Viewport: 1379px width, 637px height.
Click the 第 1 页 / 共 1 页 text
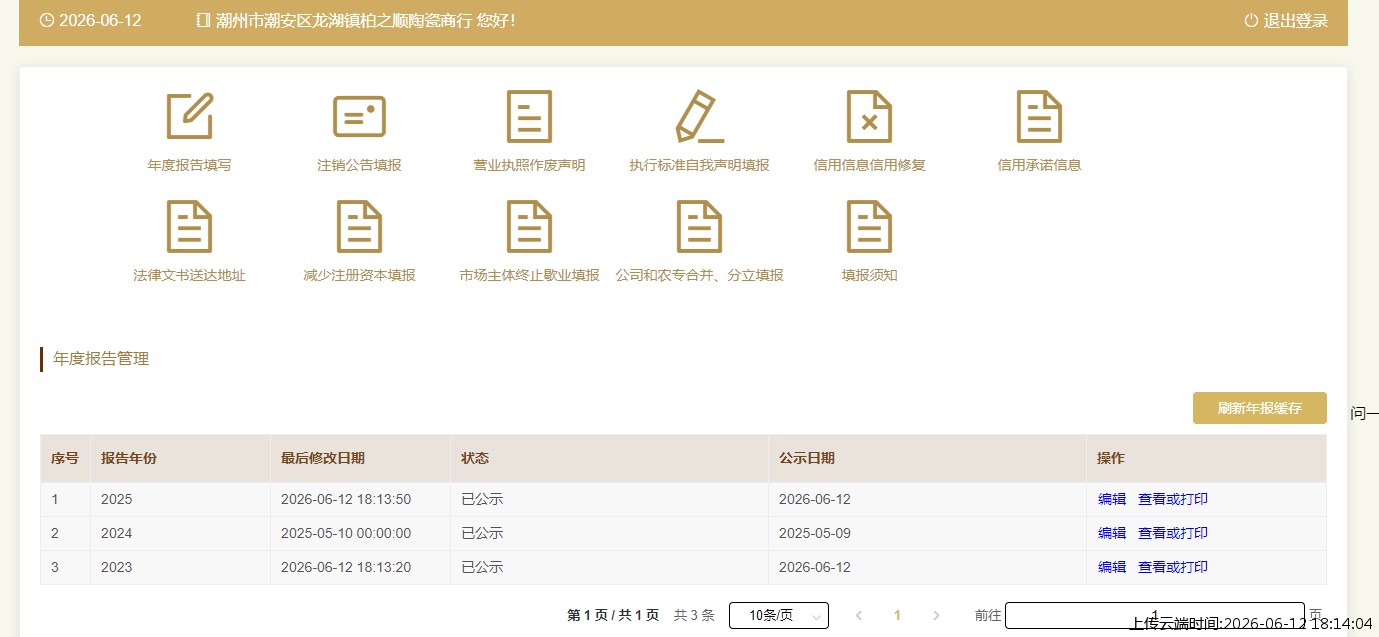click(x=613, y=616)
